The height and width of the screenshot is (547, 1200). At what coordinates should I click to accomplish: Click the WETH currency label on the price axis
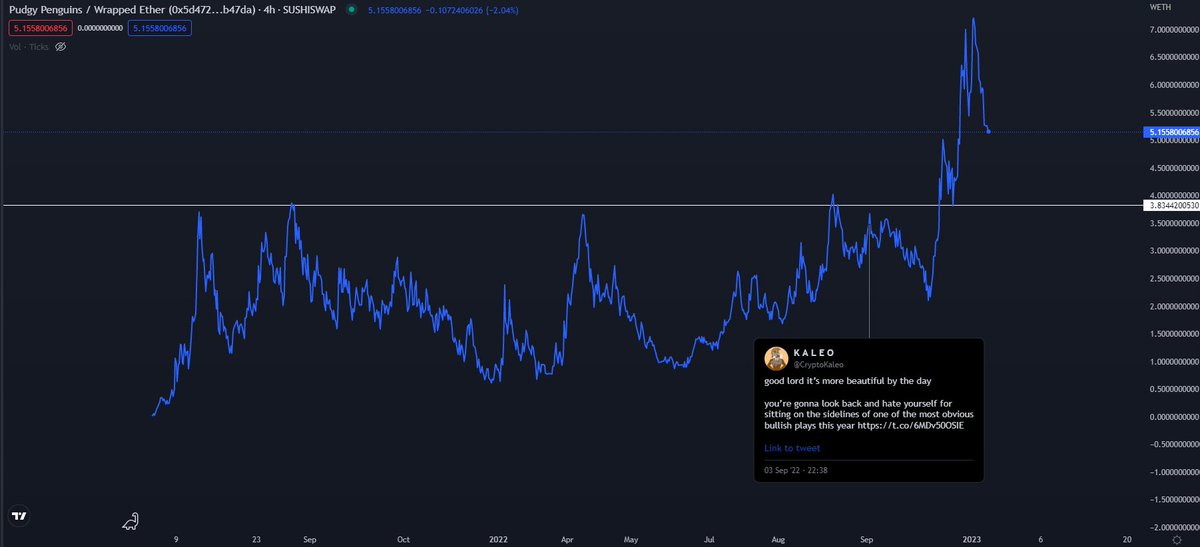[1160, 6]
